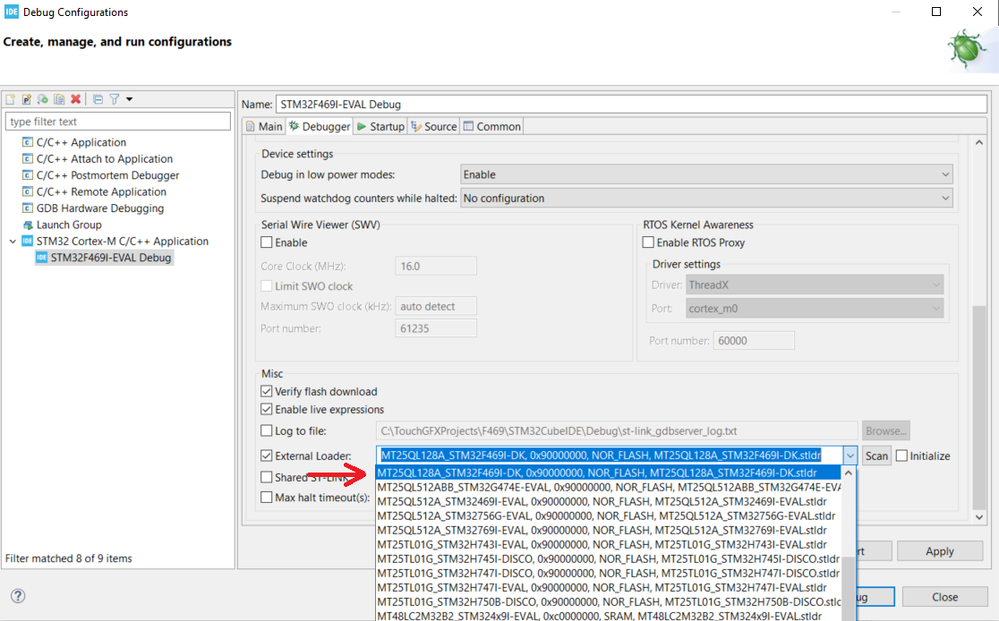Choose the MT25TL01G_STM32H747I-DISCO loader
Viewport: 999px width, 621px height.
click(608, 573)
